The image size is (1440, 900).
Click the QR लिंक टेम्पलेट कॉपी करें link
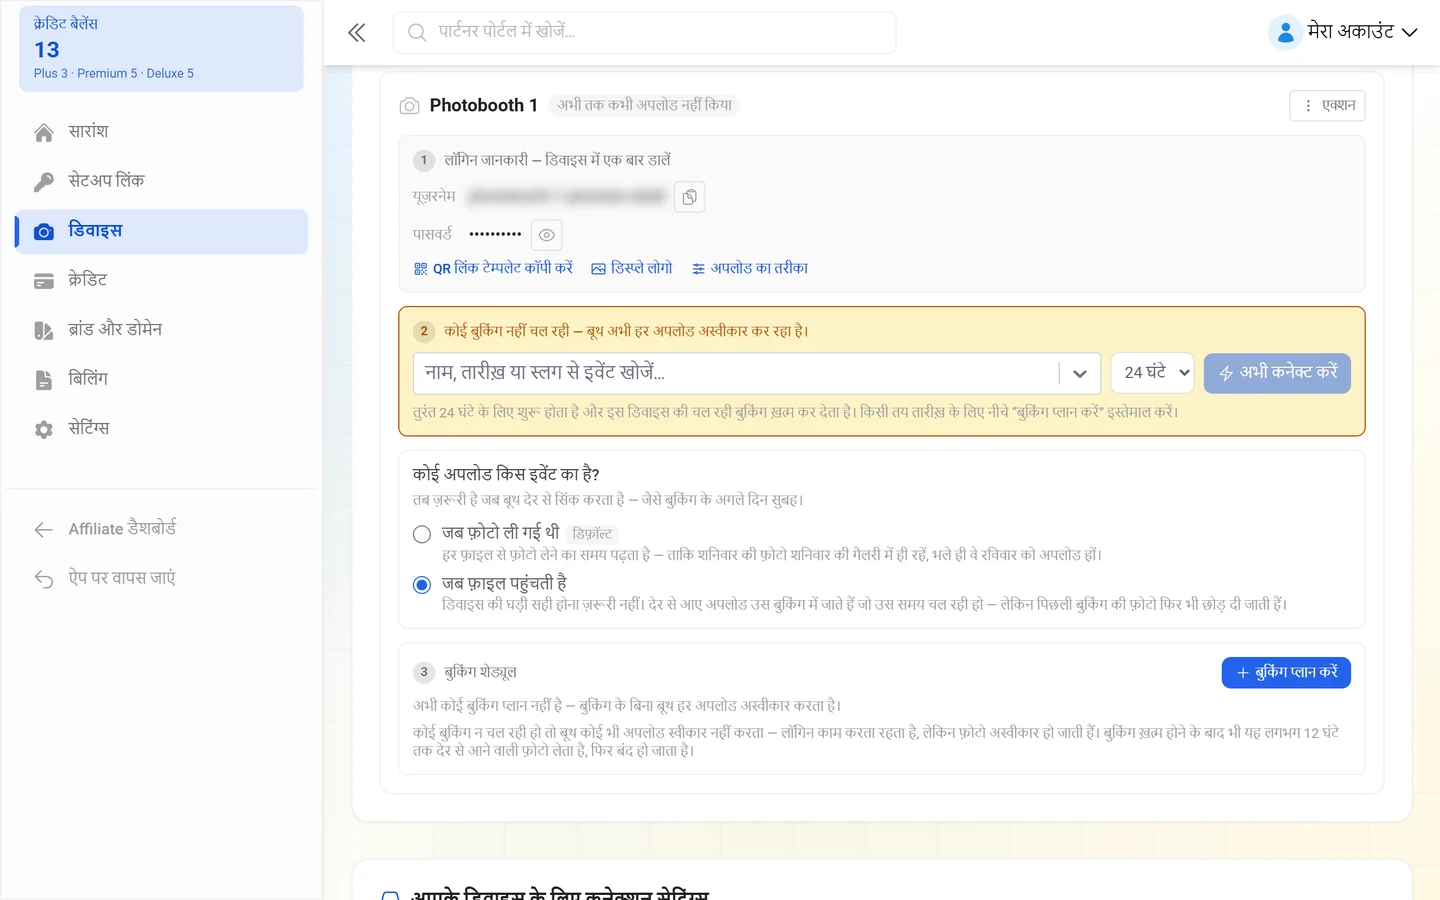[493, 268]
